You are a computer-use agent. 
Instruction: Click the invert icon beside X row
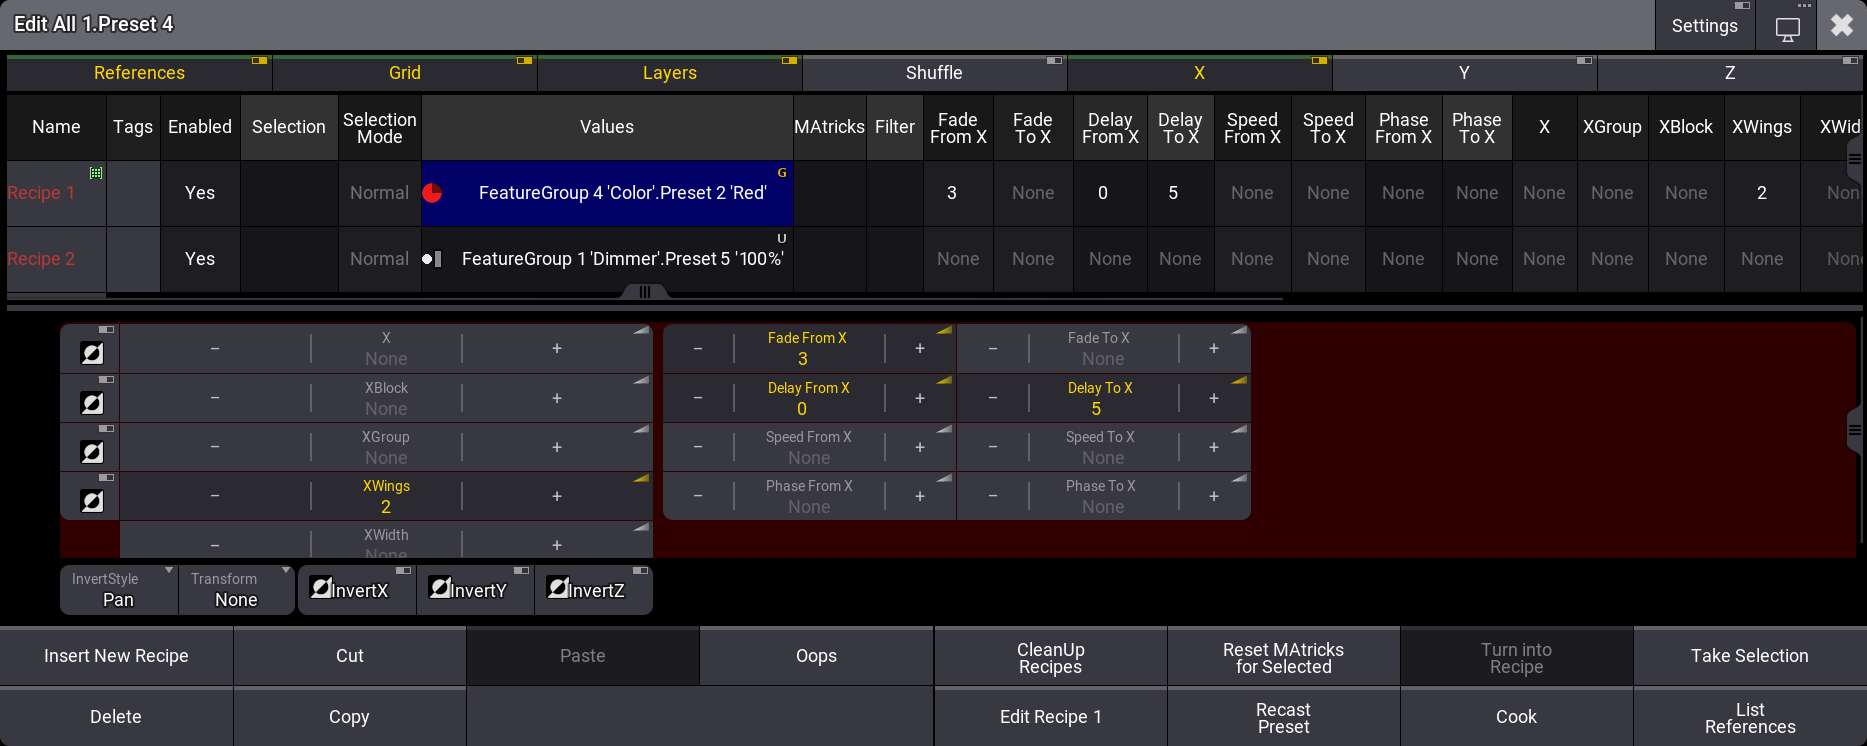(91, 353)
